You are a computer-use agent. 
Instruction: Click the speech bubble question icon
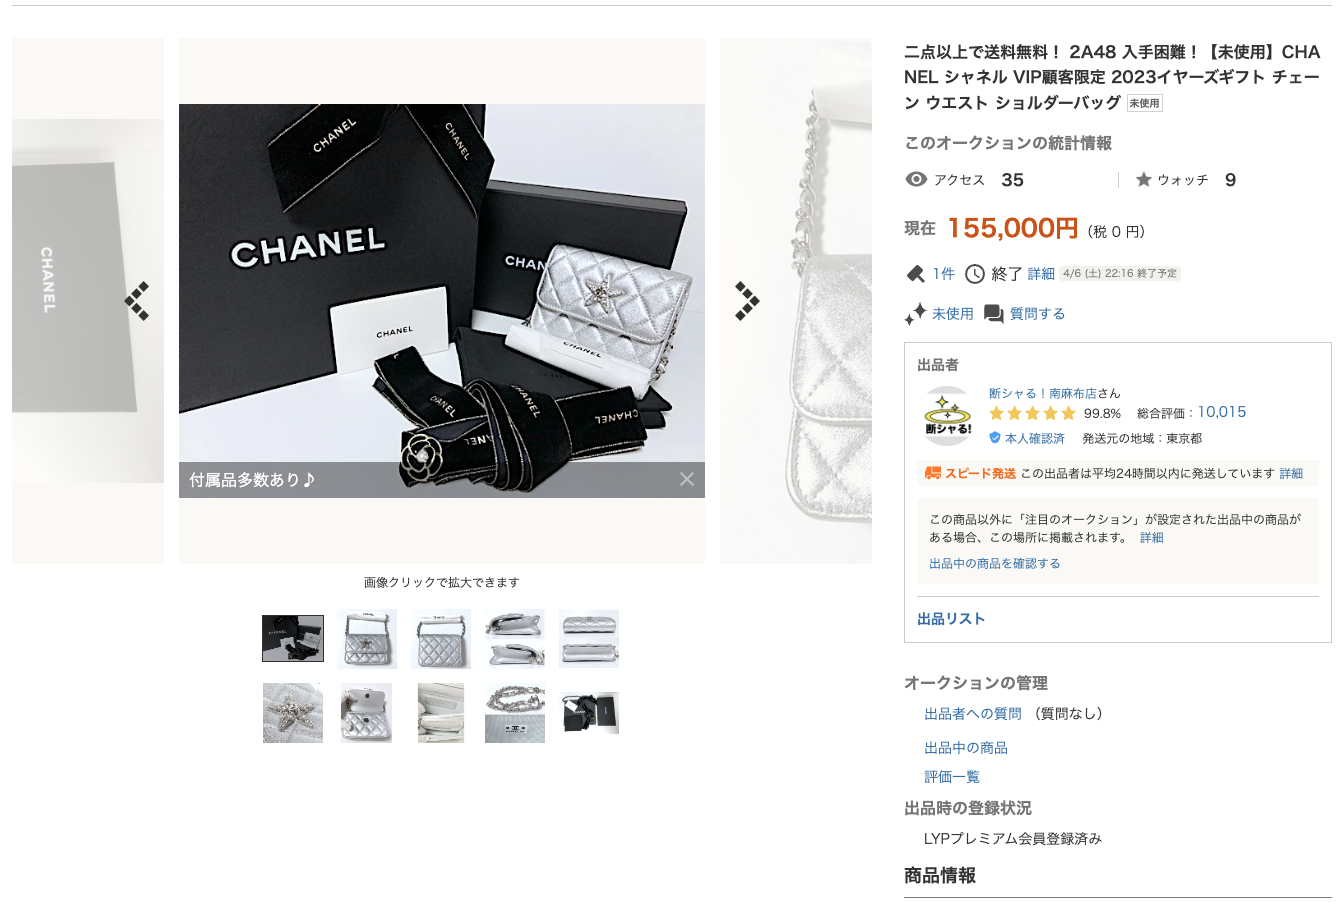coord(993,314)
